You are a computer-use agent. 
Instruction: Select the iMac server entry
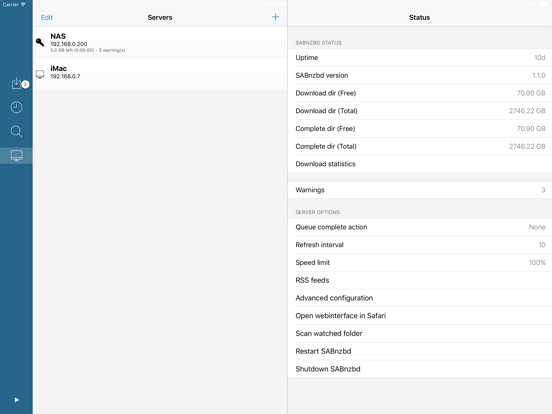point(160,75)
